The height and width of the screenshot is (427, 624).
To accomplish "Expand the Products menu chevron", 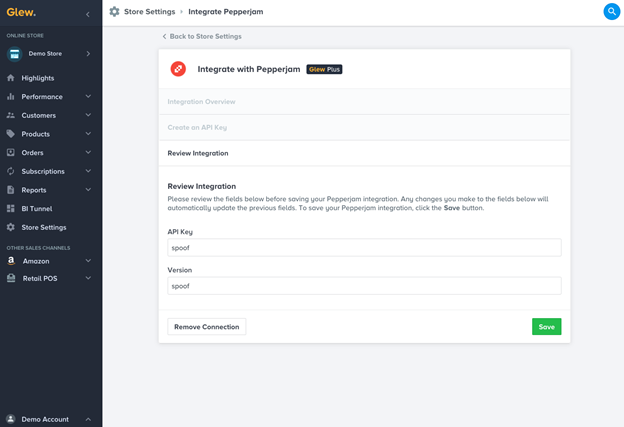I will coord(88,134).
